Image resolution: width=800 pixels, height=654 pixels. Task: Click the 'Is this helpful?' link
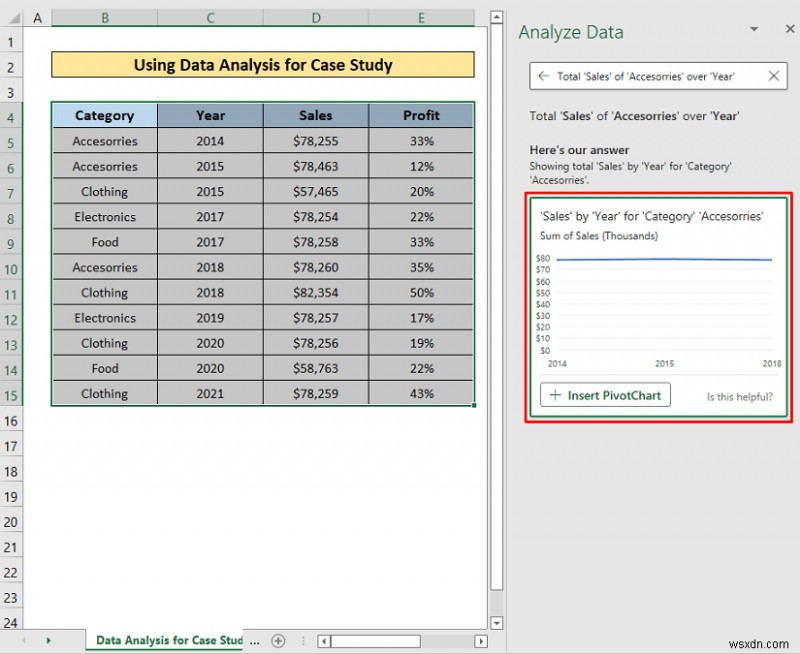click(x=739, y=396)
